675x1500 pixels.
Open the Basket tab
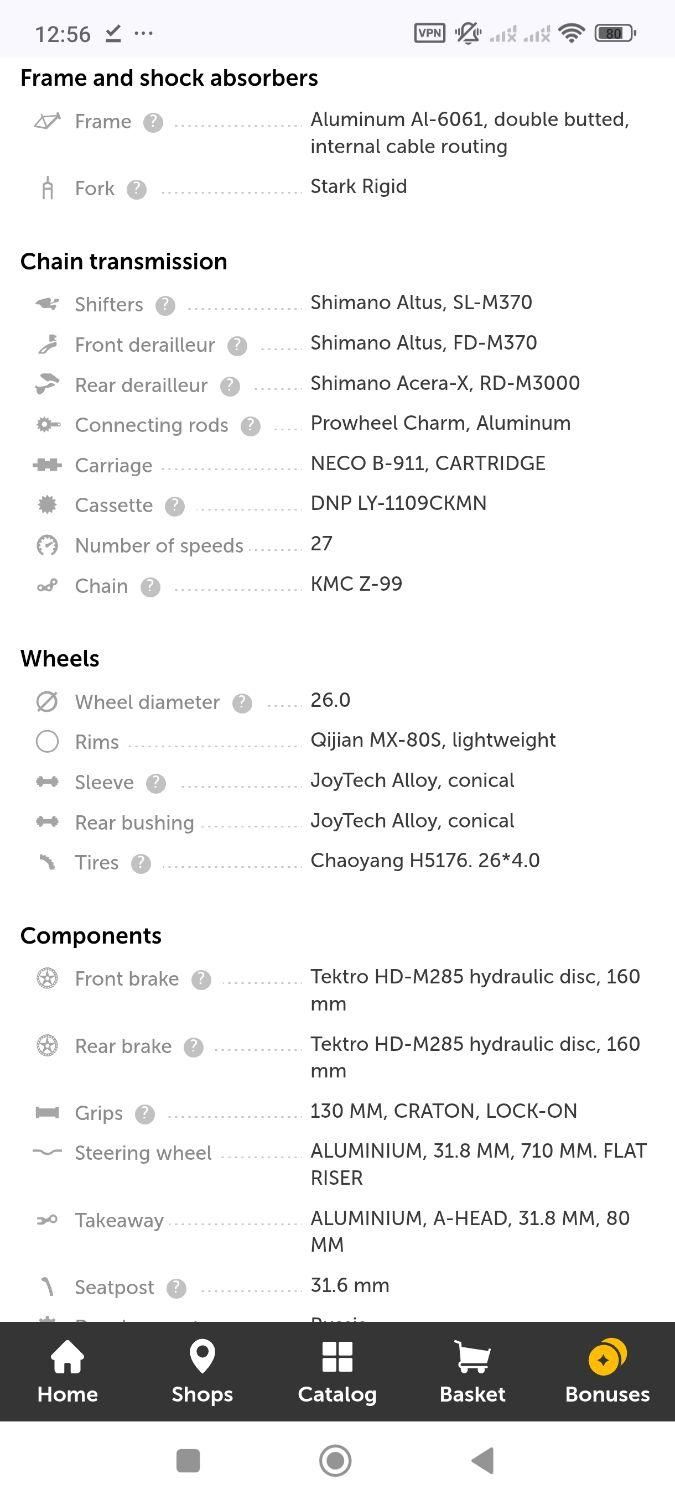pyautogui.click(x=472, y=1372)
